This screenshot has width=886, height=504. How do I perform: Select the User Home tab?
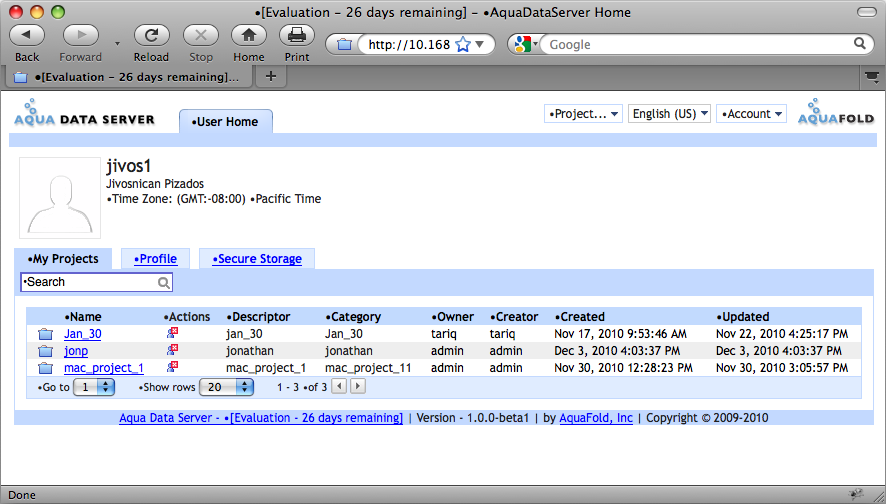point(225,121)
